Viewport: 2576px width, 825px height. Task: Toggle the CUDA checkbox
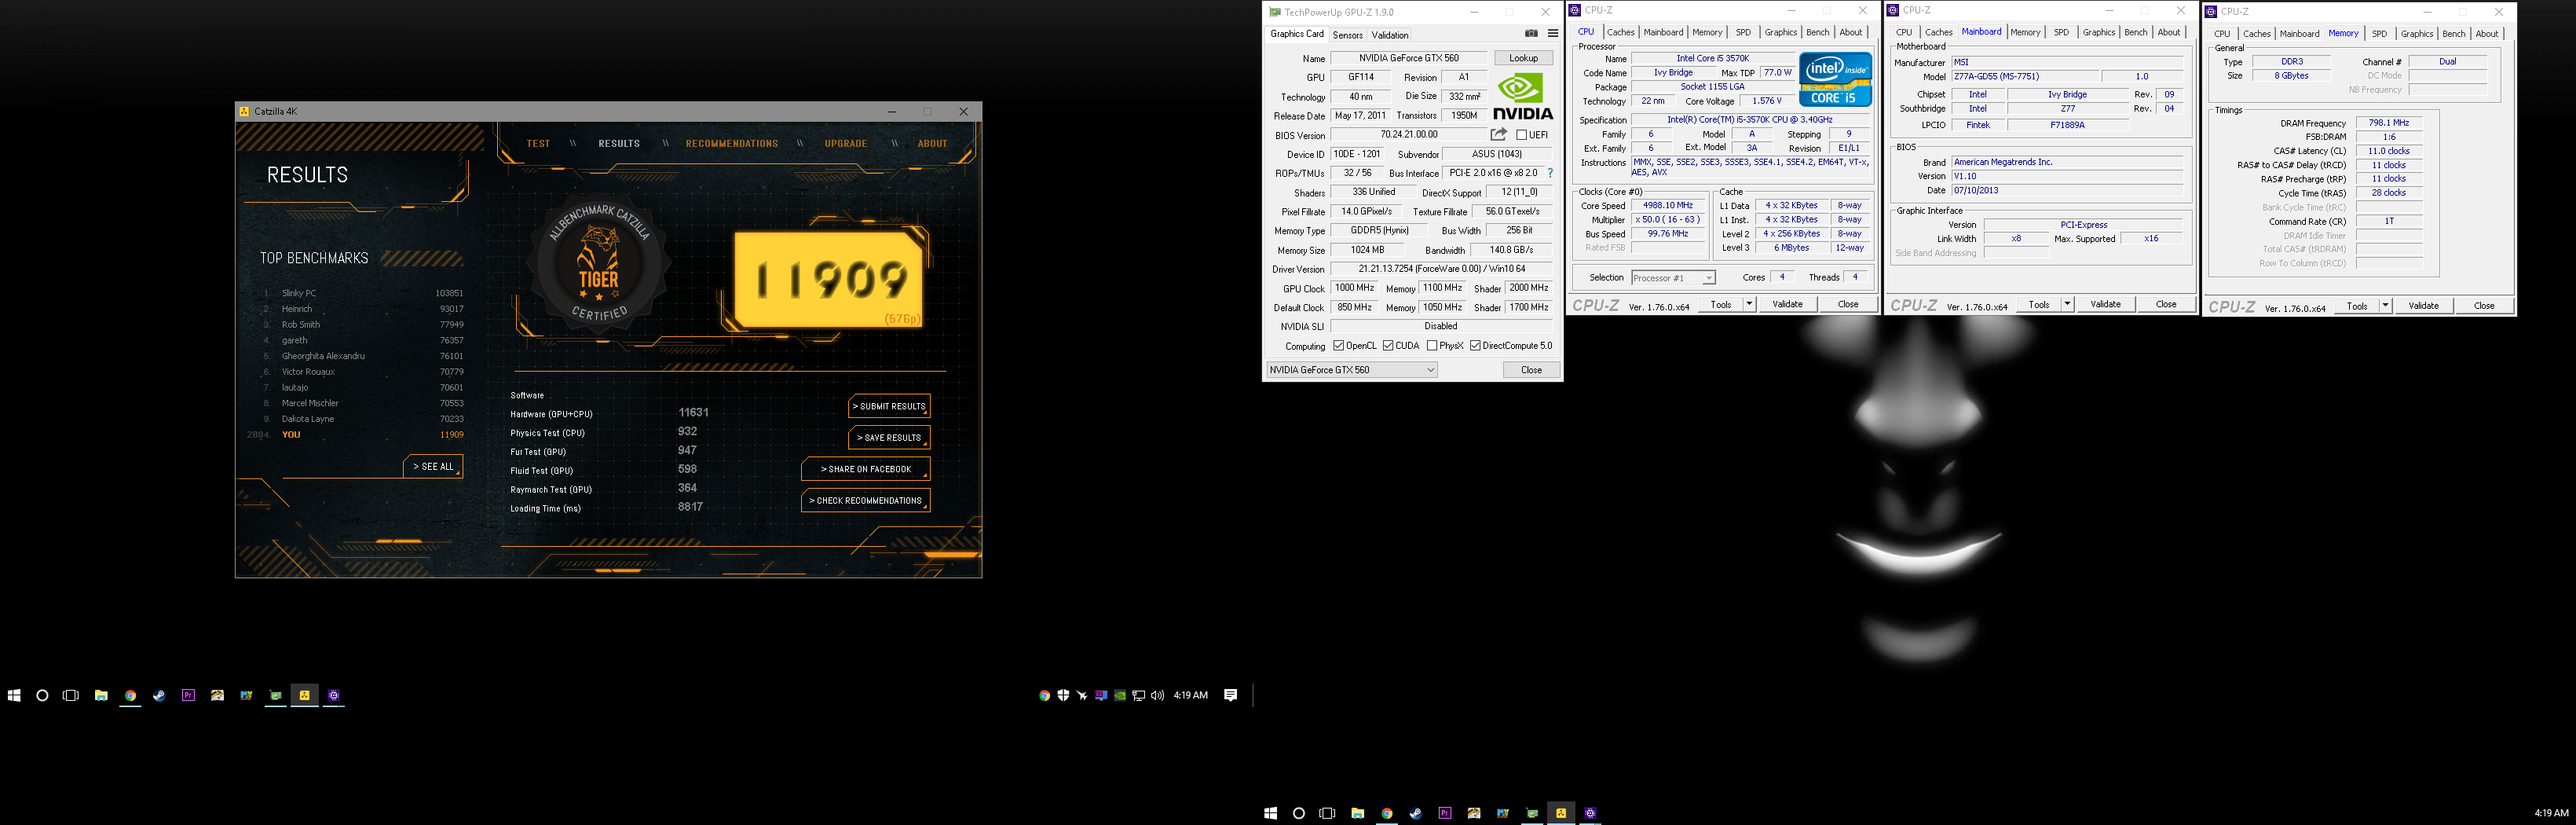click(x=1388, y=346)
